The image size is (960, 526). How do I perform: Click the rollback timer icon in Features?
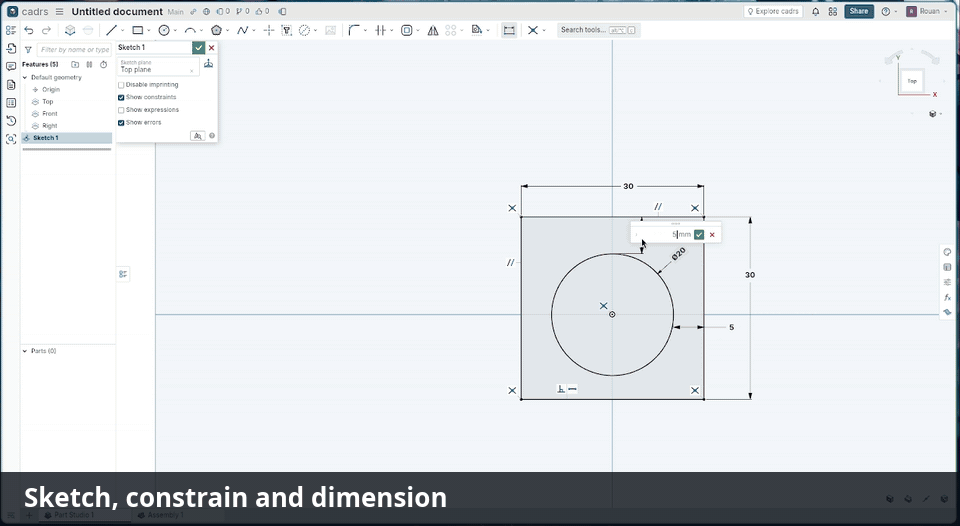pos(103,64)
